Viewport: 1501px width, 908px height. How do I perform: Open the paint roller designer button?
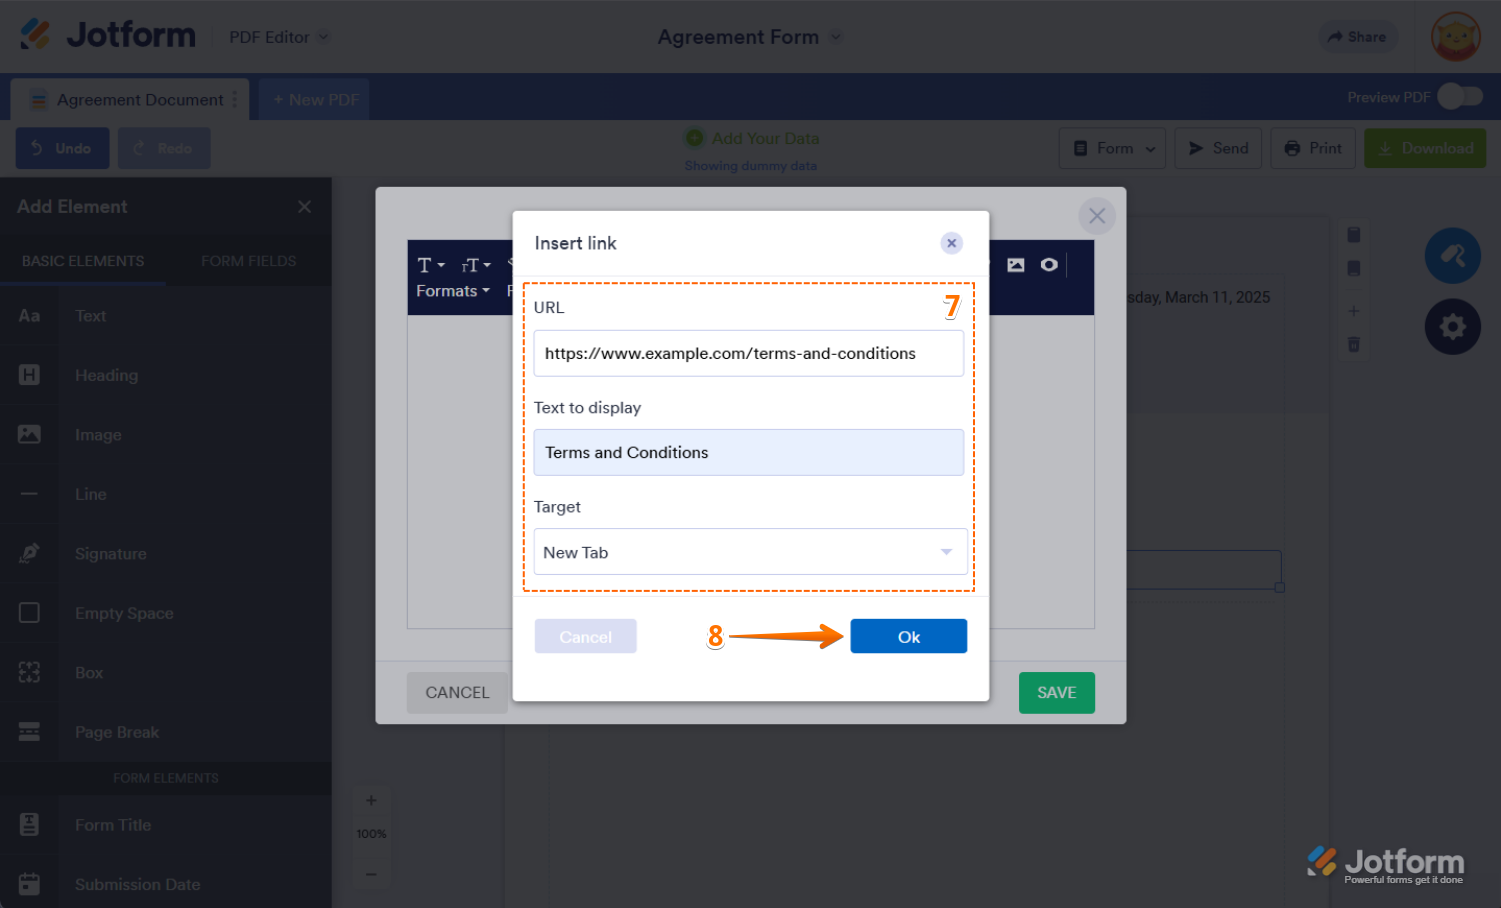click(1453, 256)
